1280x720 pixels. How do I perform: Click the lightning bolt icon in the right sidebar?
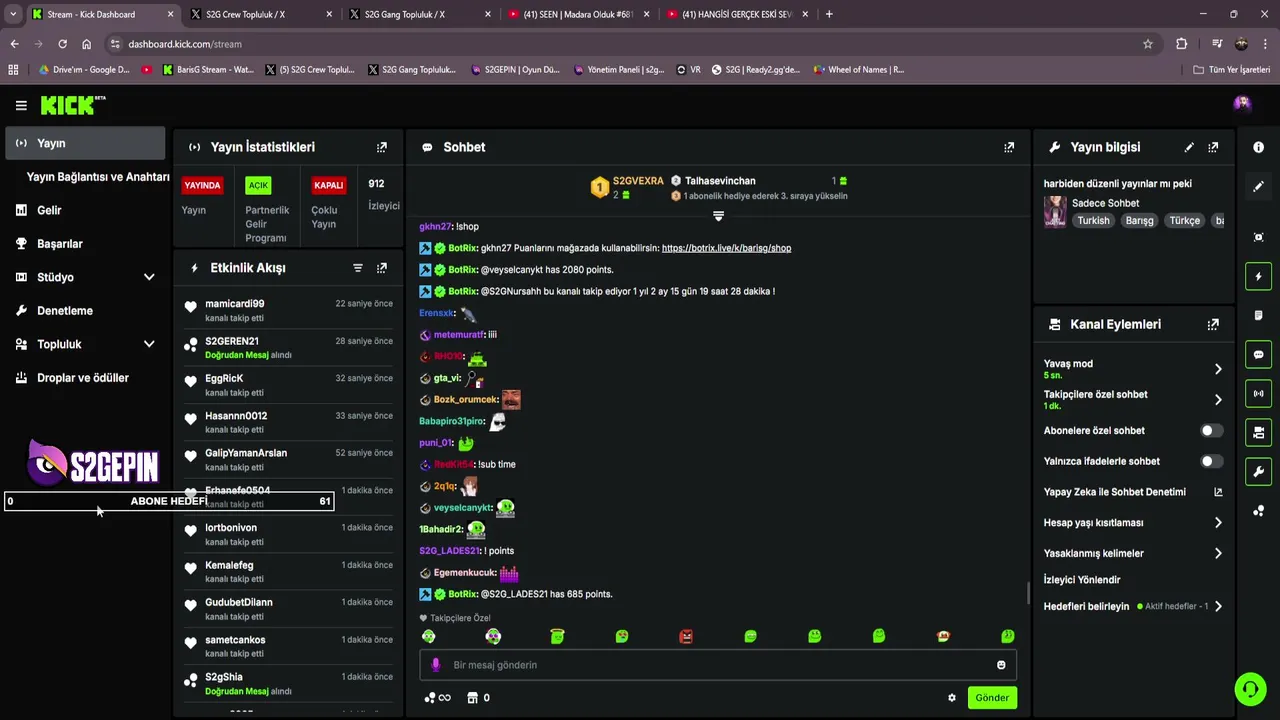click(x=1258, y=276)
